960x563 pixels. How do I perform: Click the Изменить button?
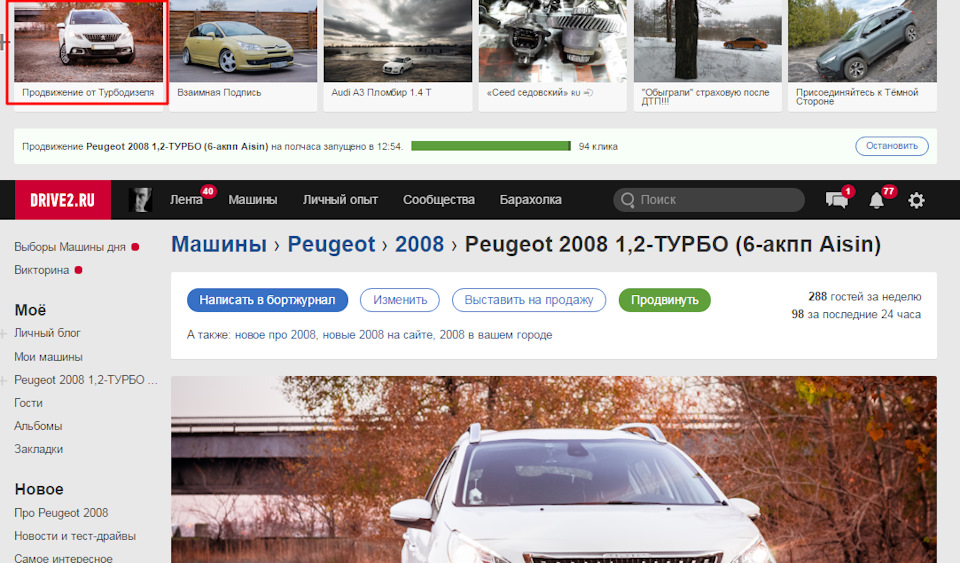(400, 300)
